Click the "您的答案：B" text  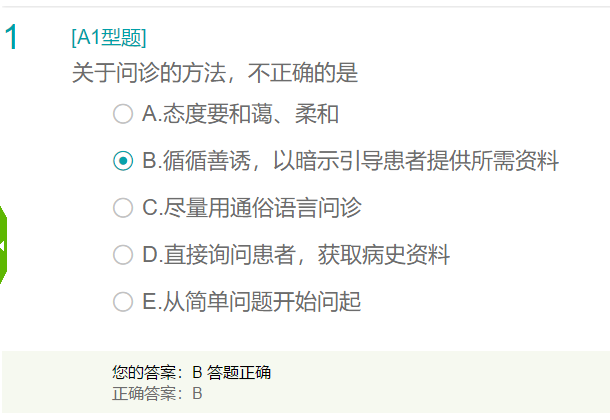(157, 373)
